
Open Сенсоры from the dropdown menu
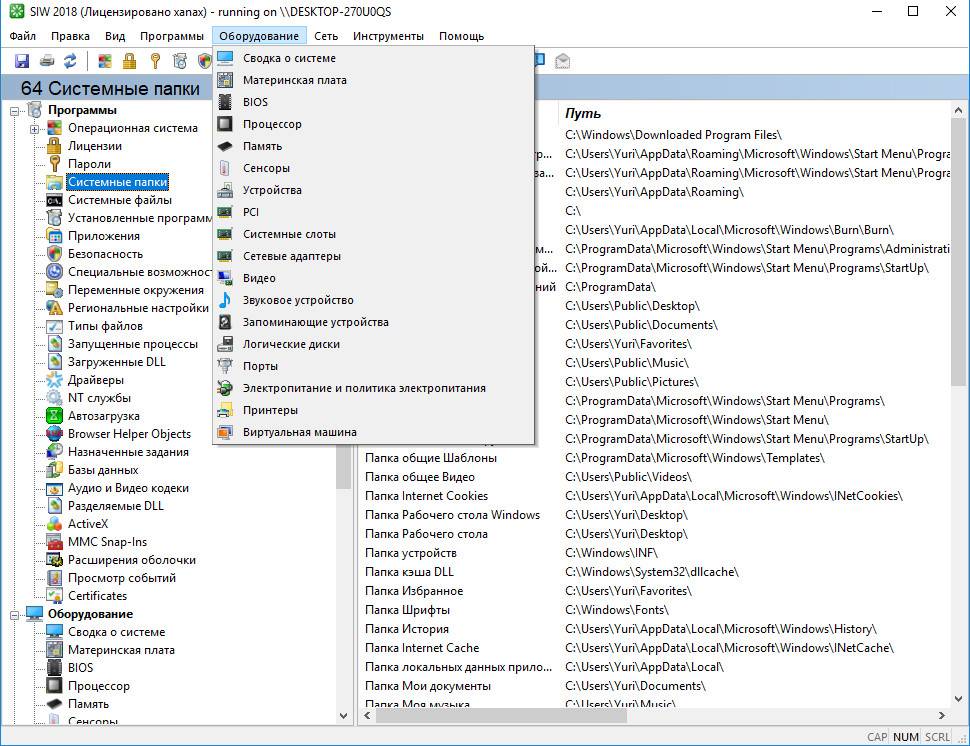pos(266,168)
